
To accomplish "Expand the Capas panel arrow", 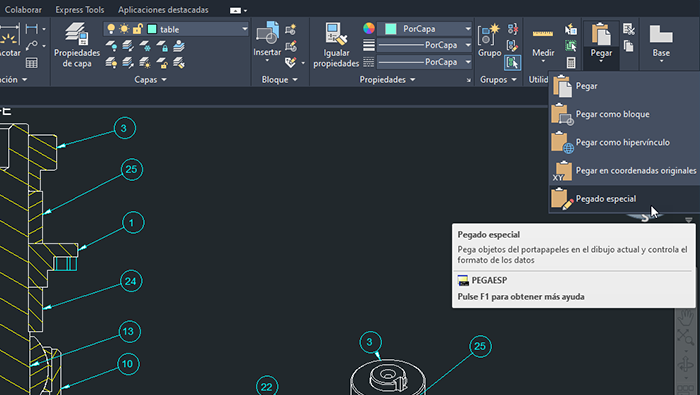I will [x=164, y=79].
